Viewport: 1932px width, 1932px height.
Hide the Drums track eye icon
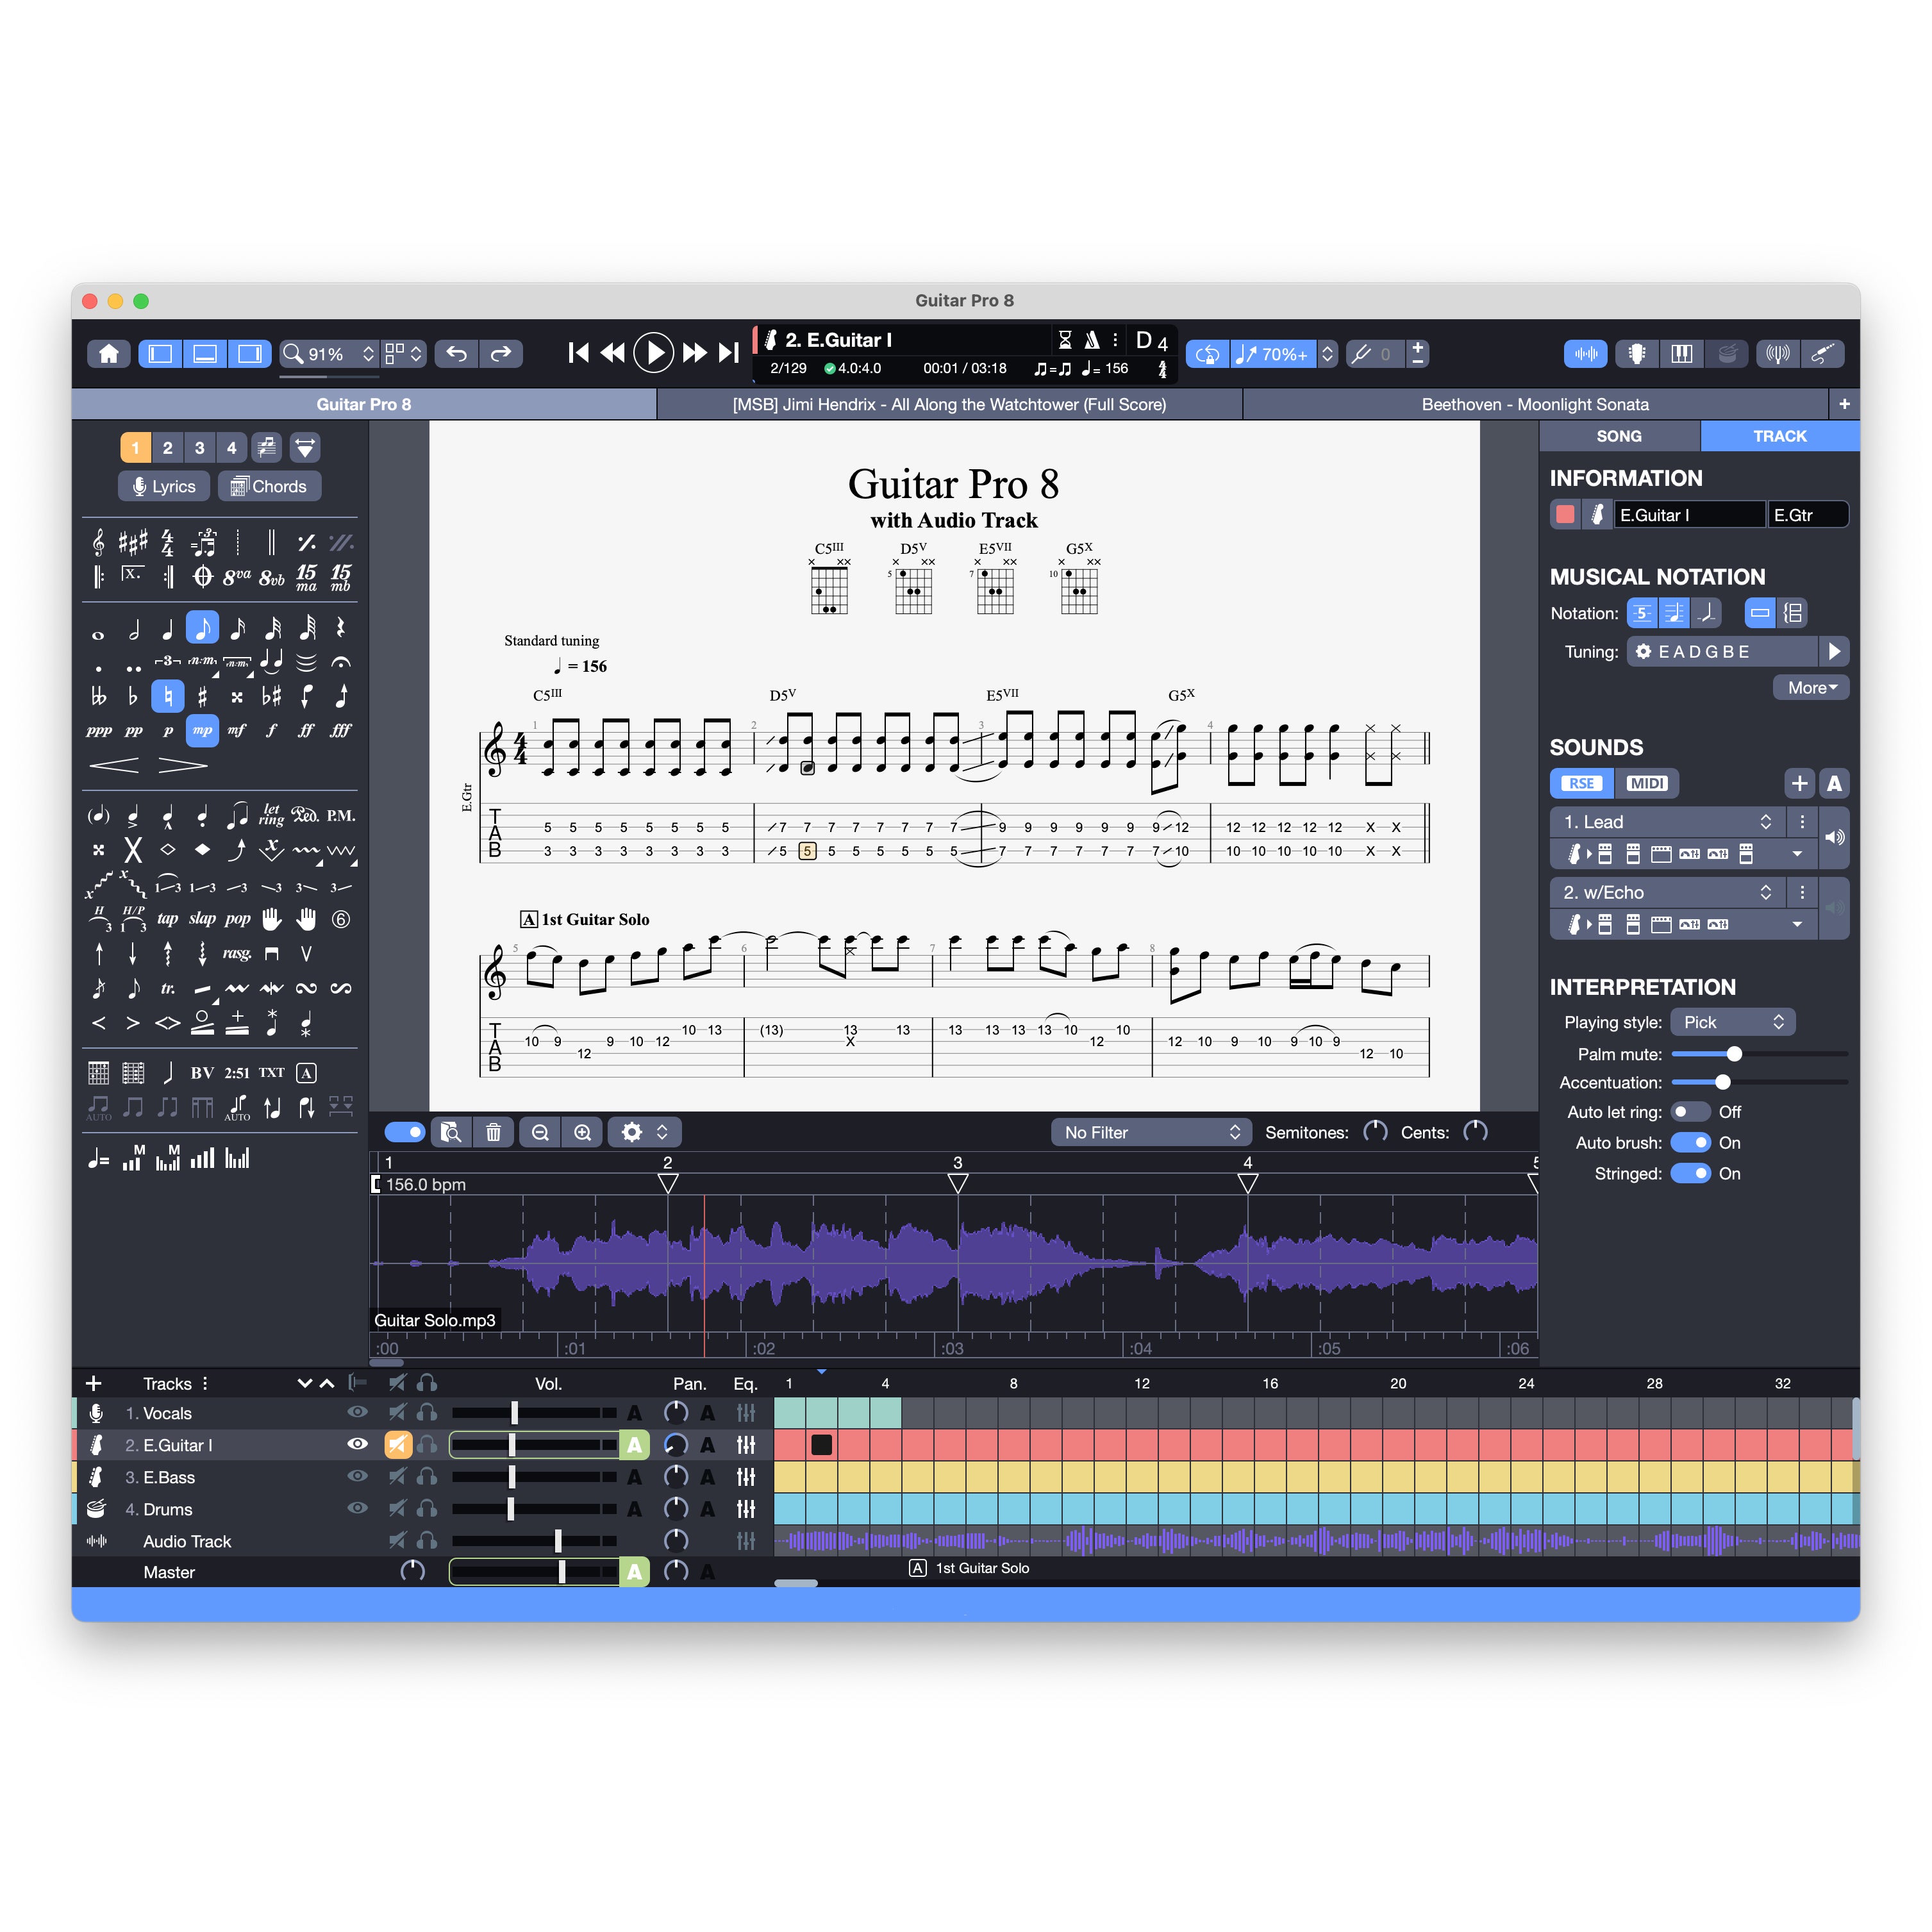357,1509
